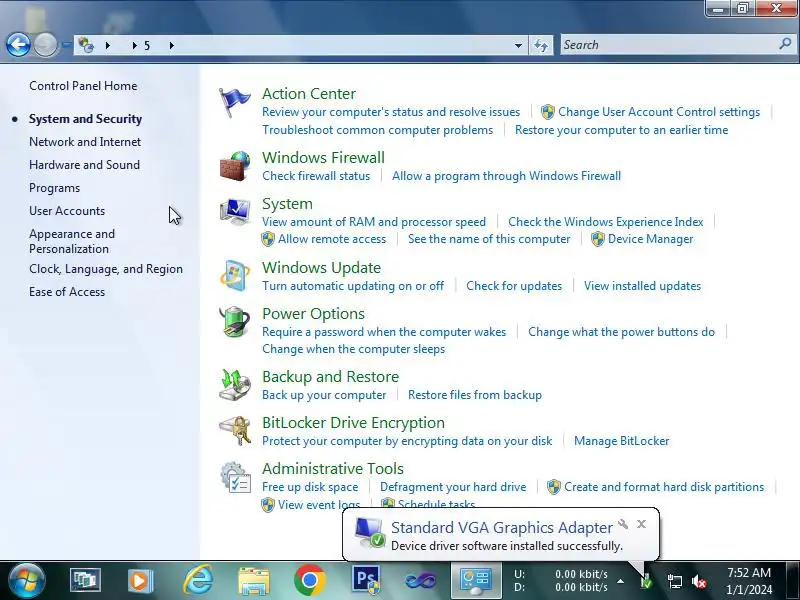The image size is (800, 600).
Task: Open notification options wrench icon
Action: [x=623, y=523]
